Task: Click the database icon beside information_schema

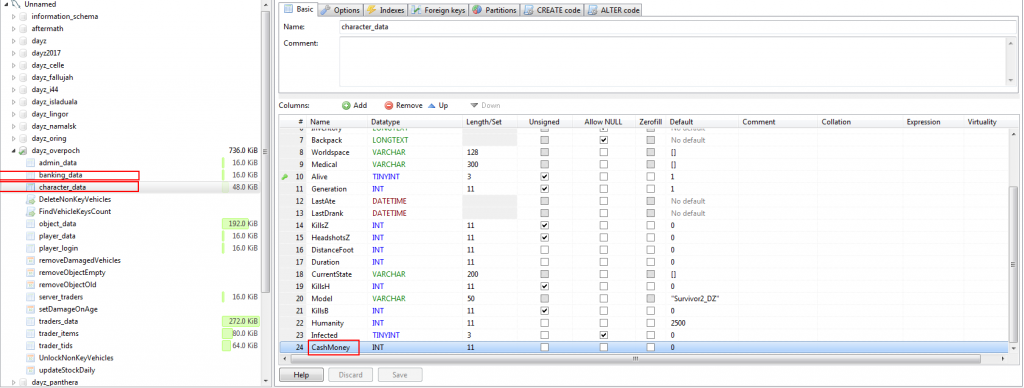Action: (23, 16)
